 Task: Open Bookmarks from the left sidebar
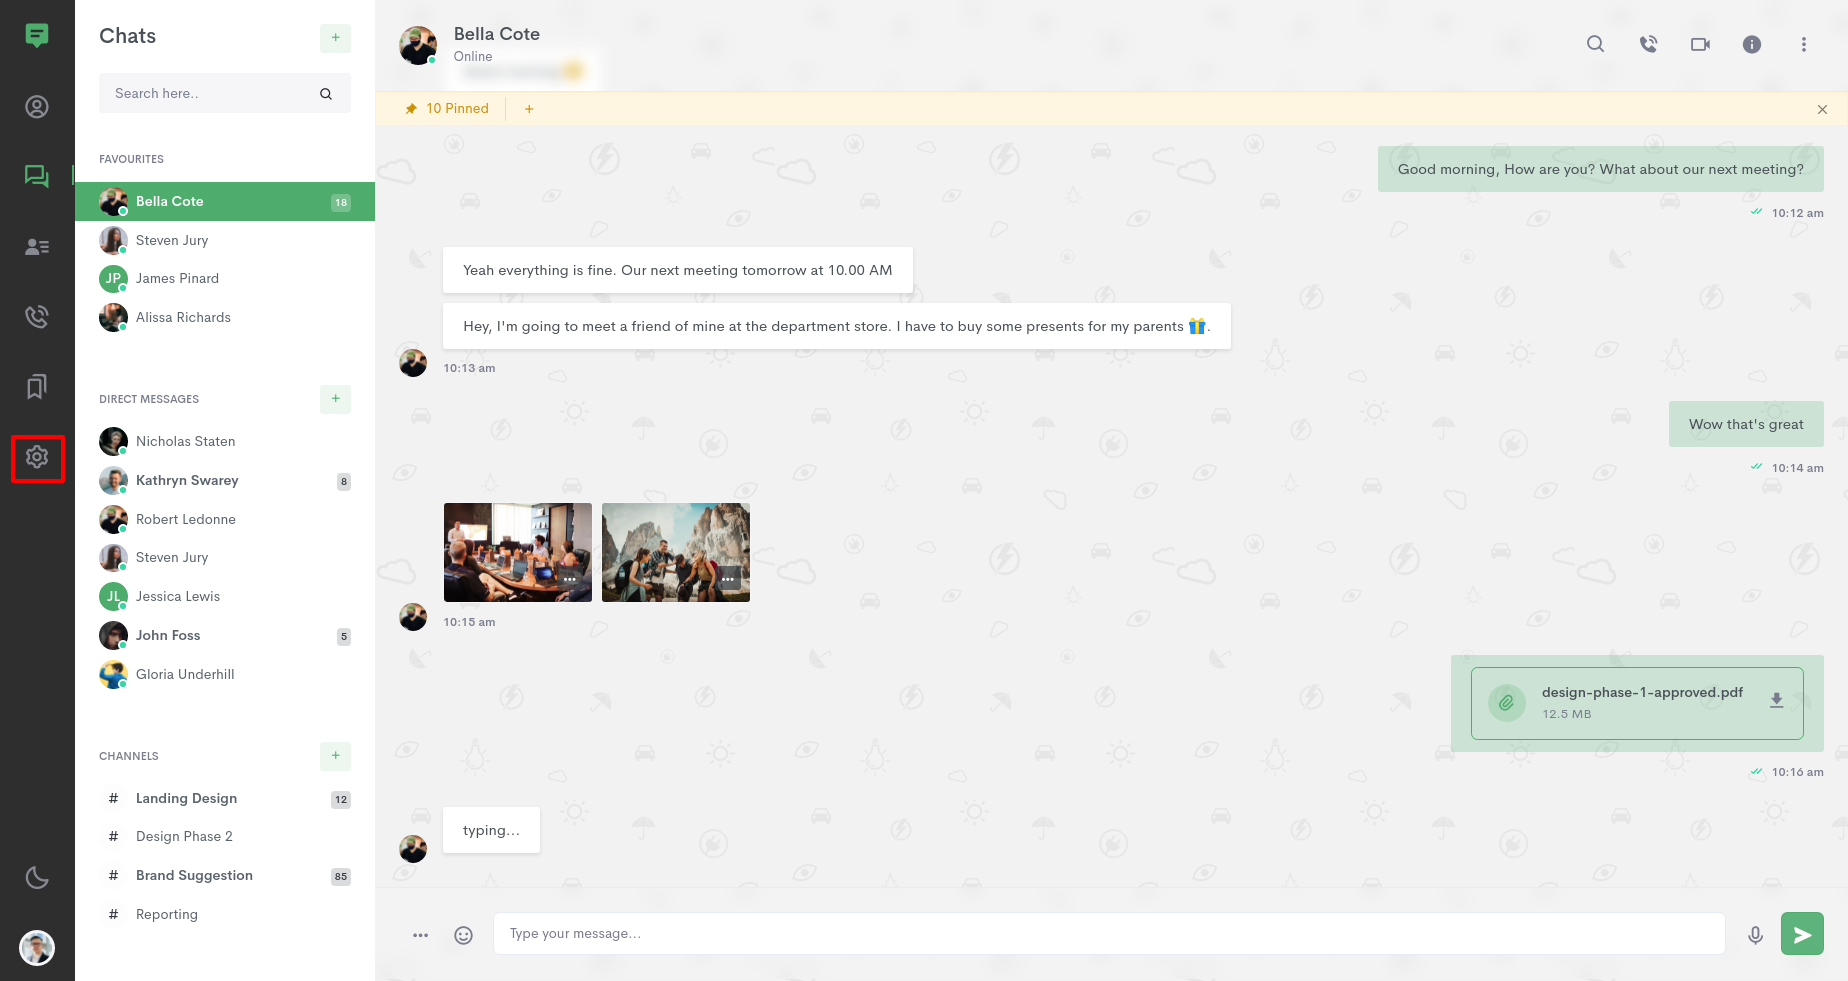point(37,386)
